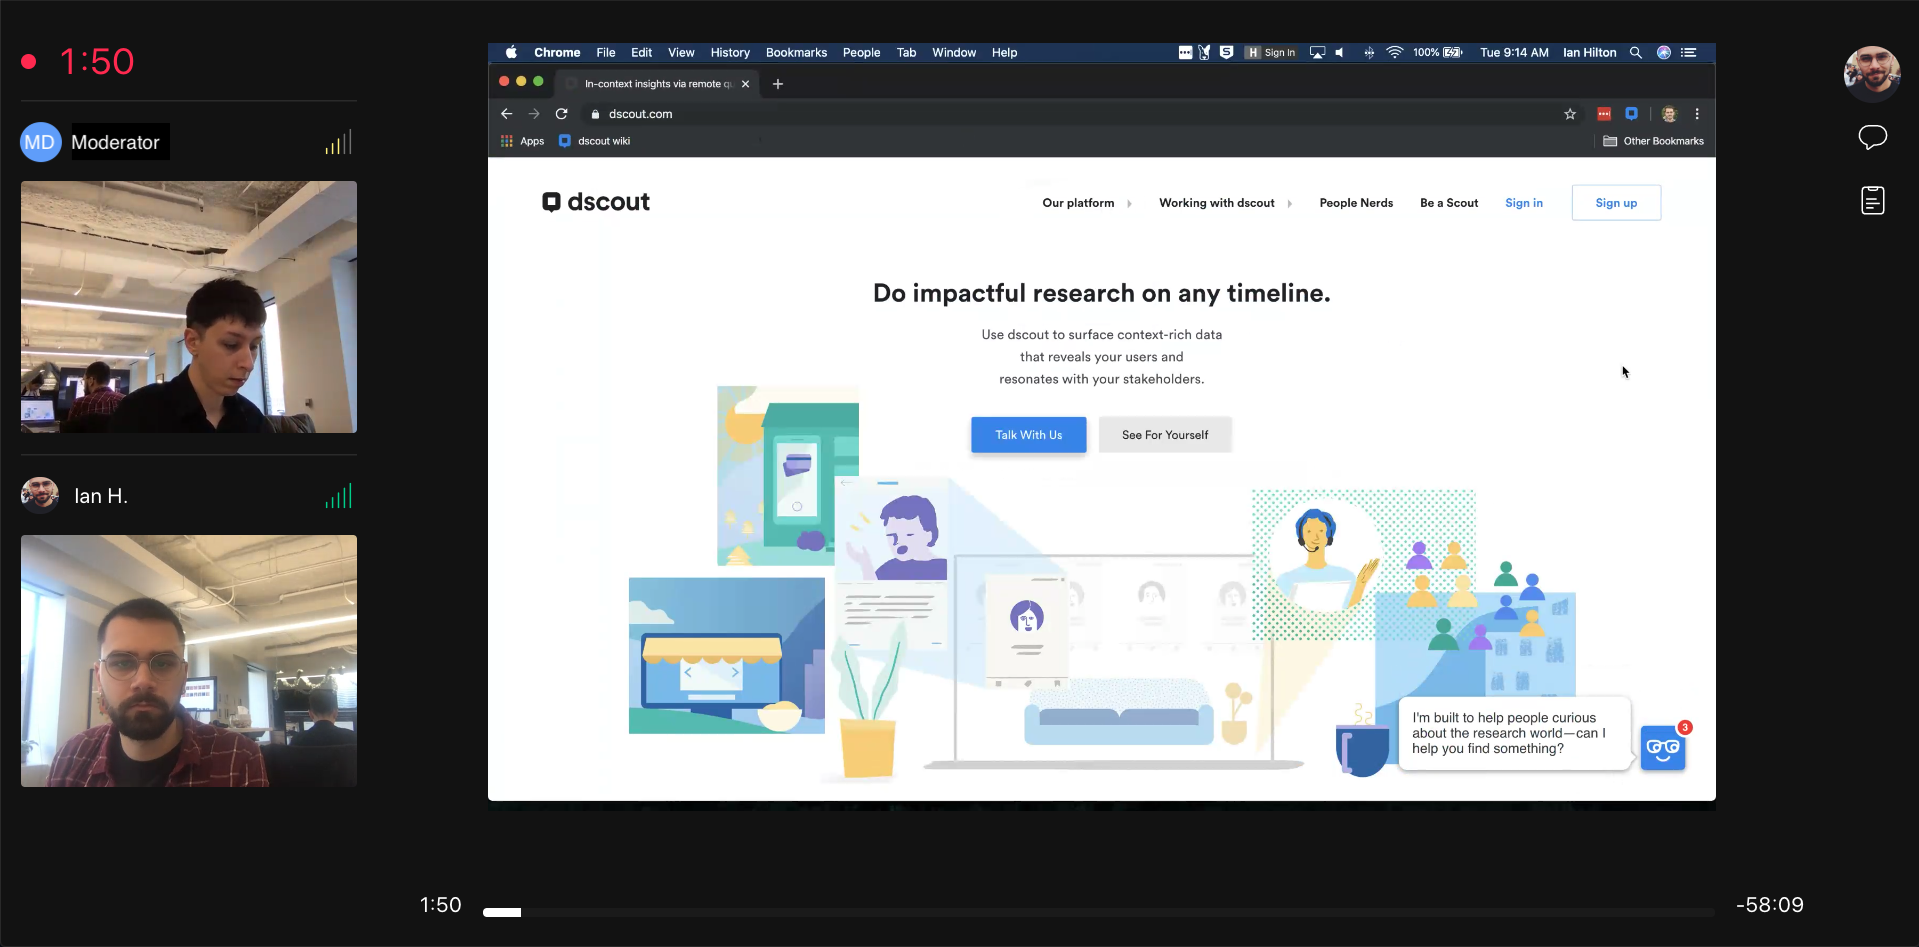Open Spotlight search in menu bar

(1636, 53)
